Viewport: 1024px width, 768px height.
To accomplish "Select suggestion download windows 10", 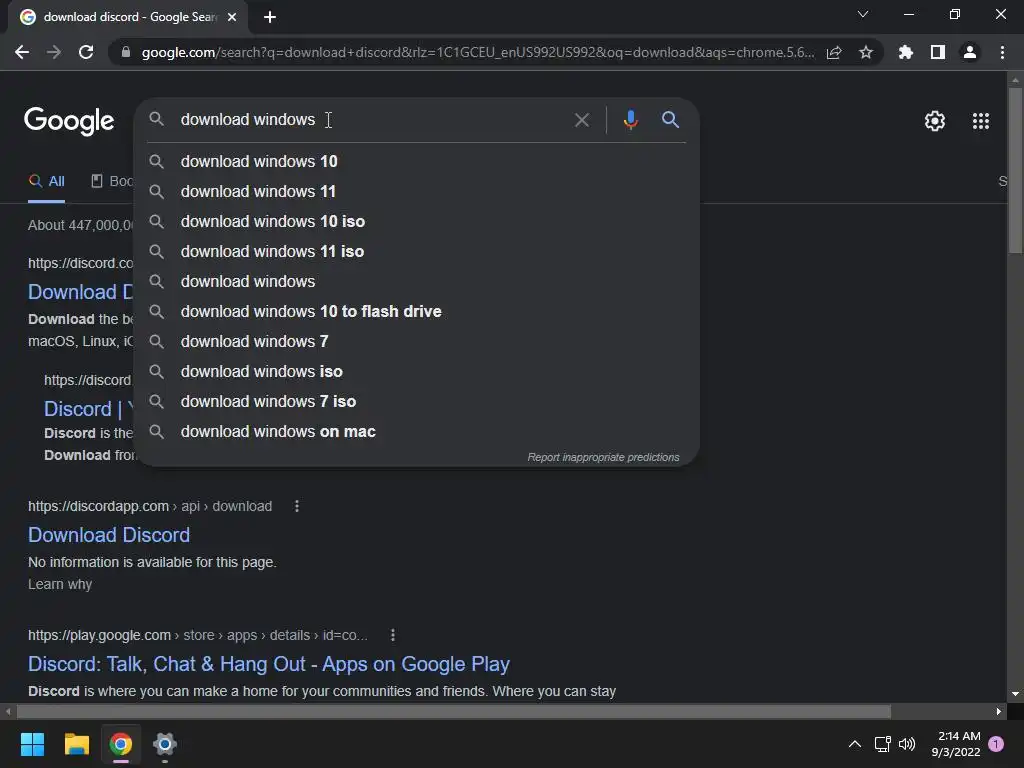I will pyautogui.click(x=417, y=161).
